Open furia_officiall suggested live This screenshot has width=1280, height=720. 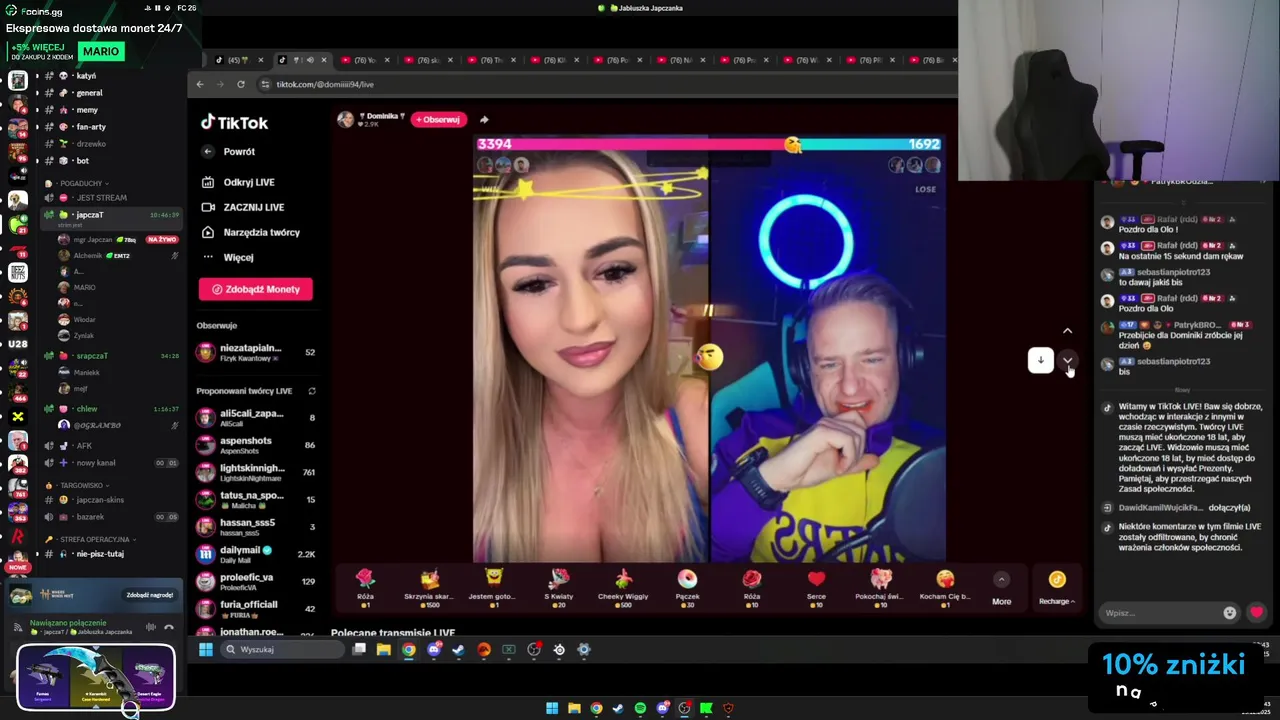coord(256,608)
